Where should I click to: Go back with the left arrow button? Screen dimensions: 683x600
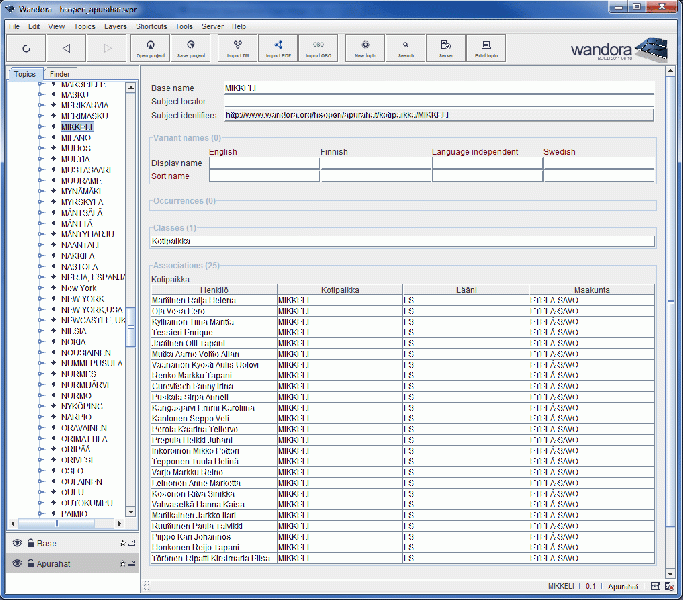pos(66,47)
